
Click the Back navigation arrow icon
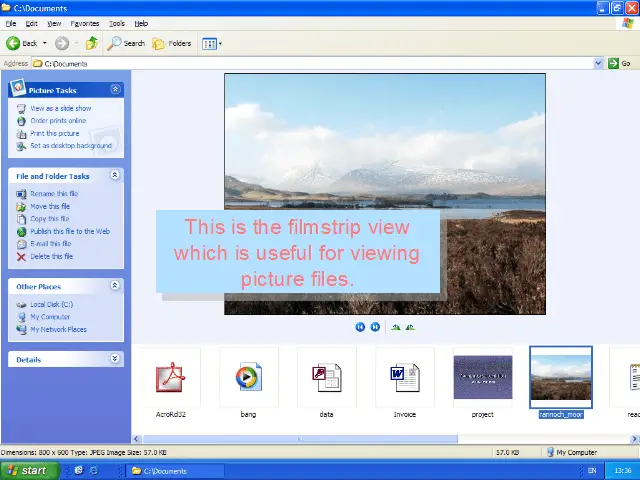(x=14, y=43)
